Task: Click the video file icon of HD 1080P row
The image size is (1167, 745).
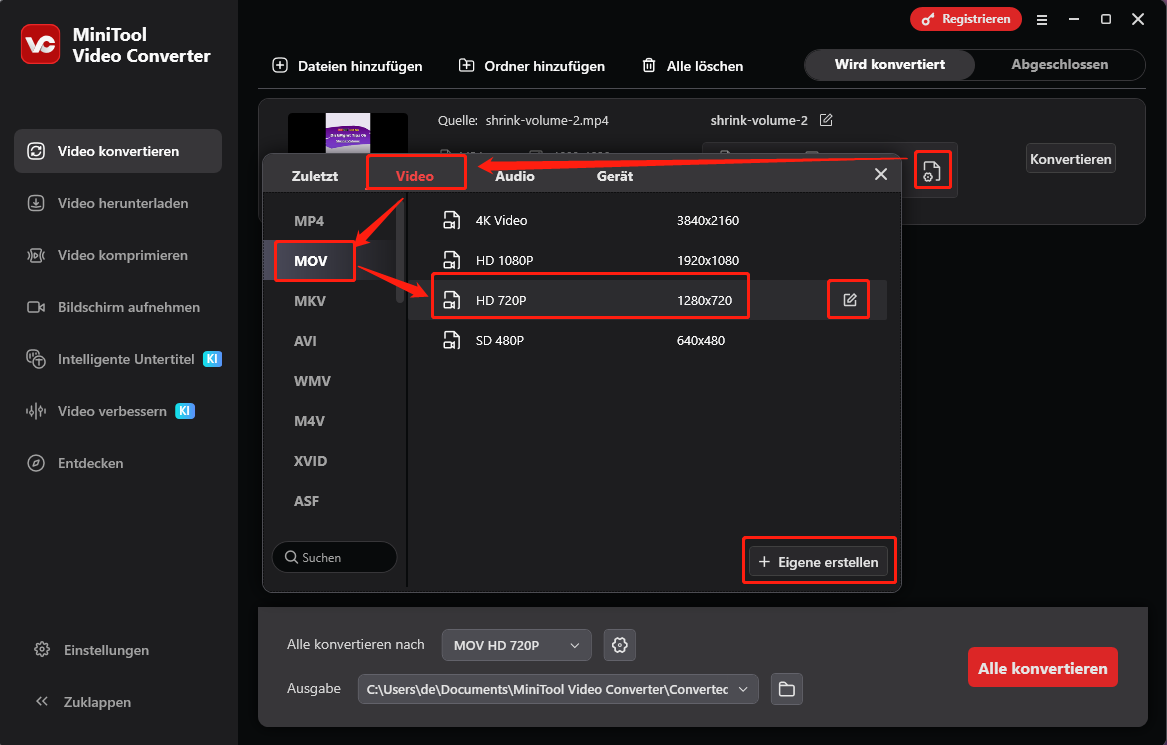Action: [452, 260]
